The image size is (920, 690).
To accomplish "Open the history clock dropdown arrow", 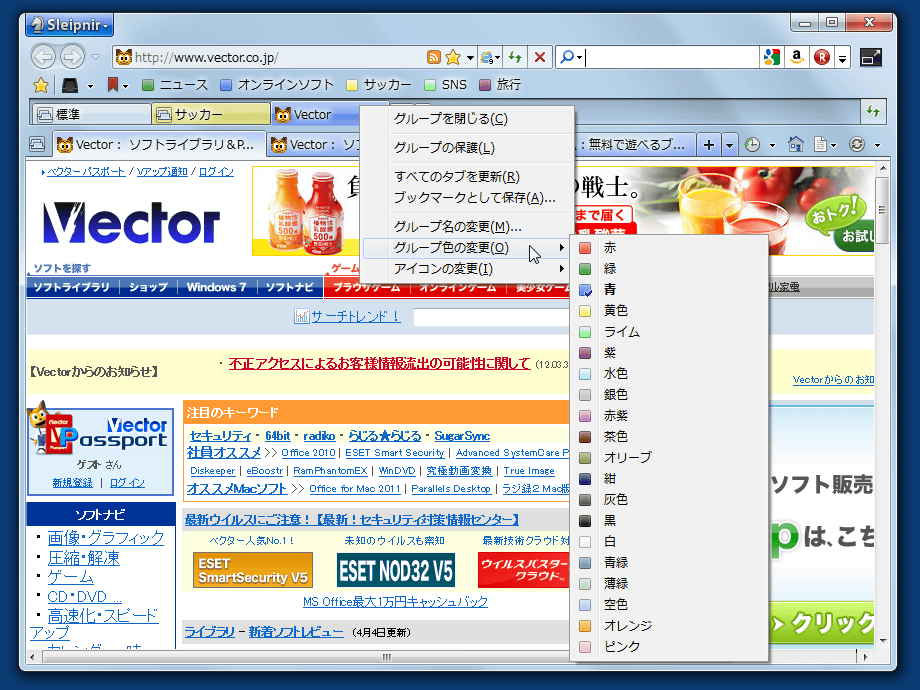I will 772,145.
